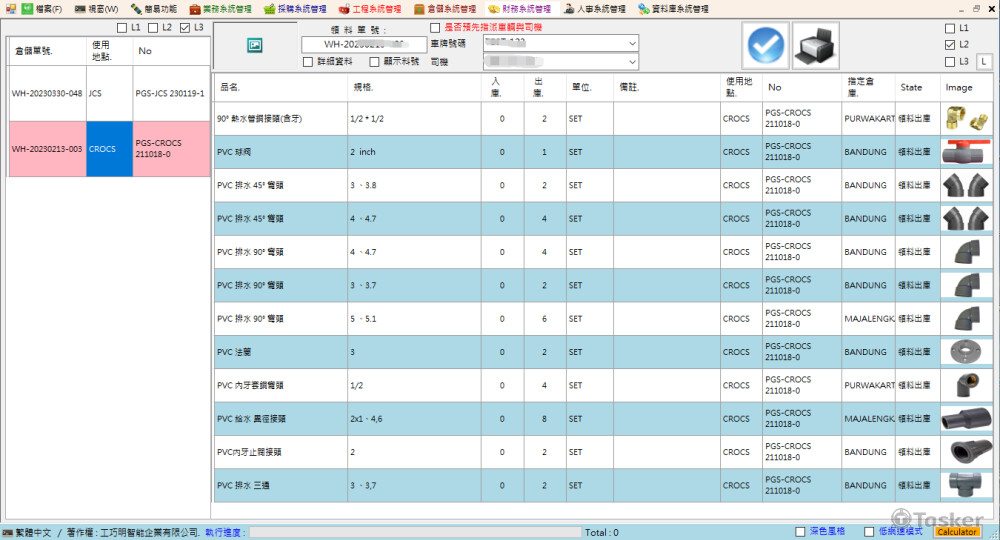Screen dimensions: 1000x540
Task: Open the brass fitting image in first row
Action: coord(967,118)
